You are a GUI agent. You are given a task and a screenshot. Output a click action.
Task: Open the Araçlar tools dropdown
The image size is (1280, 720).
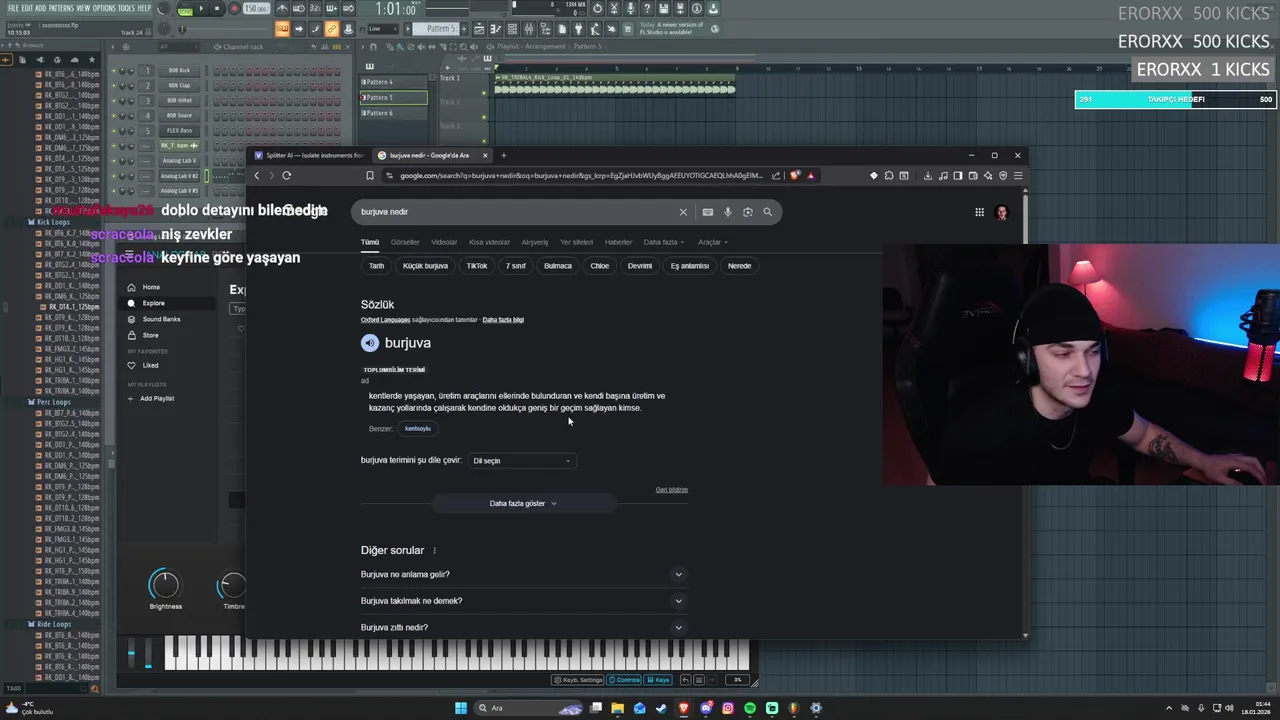[712, 242]
